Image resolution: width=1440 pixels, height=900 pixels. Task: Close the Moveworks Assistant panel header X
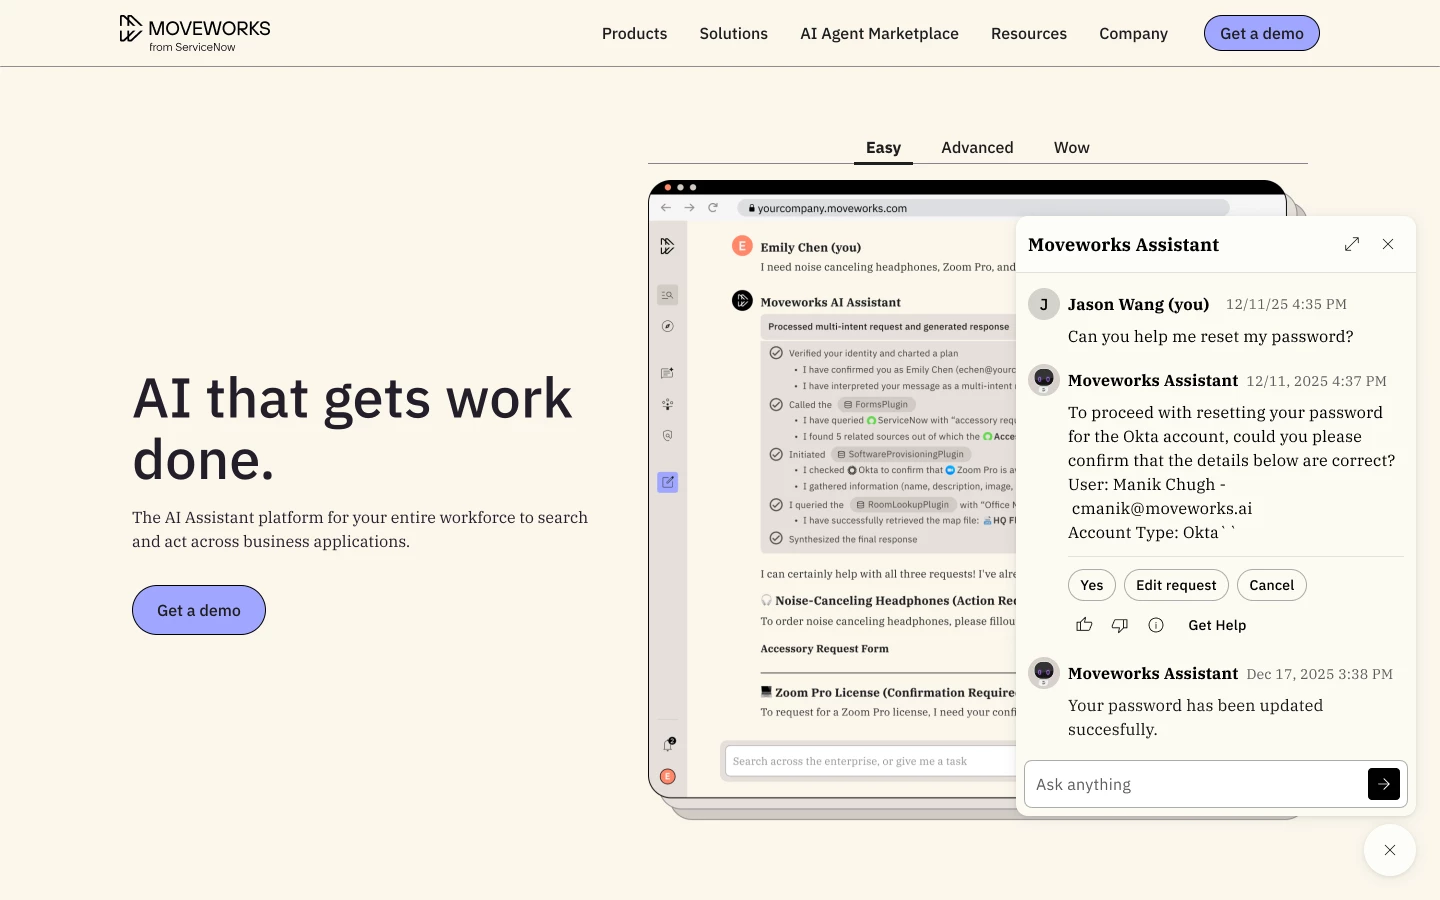(x=1388, y=244)
